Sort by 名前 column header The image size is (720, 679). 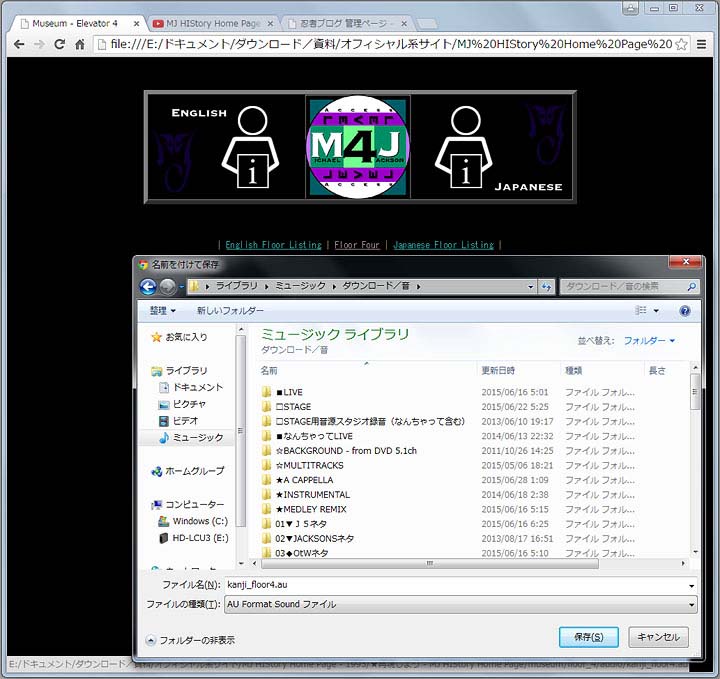click(269, 370)
